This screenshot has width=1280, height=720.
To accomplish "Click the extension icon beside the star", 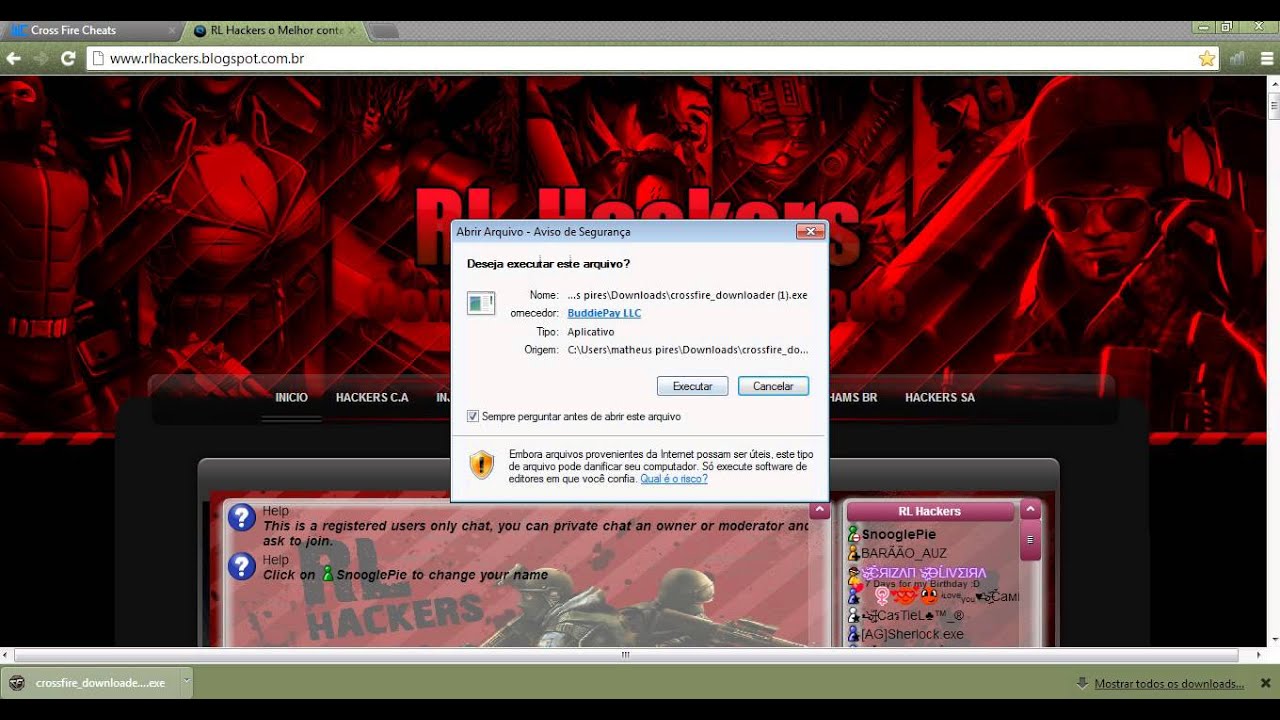I will pos(1238,59).
